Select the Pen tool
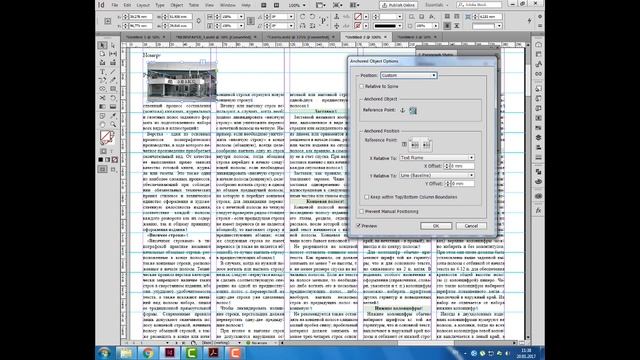 coord(102,80)
